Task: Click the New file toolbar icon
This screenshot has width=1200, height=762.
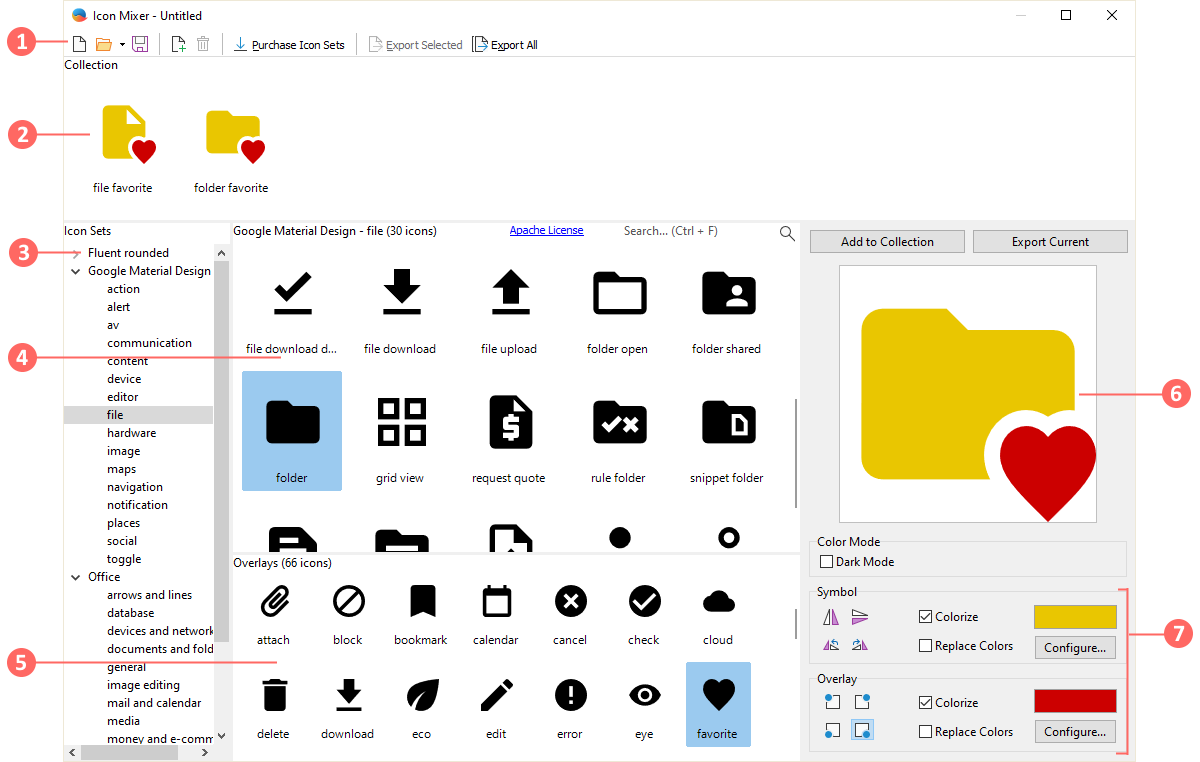Action: coord(79,44)
